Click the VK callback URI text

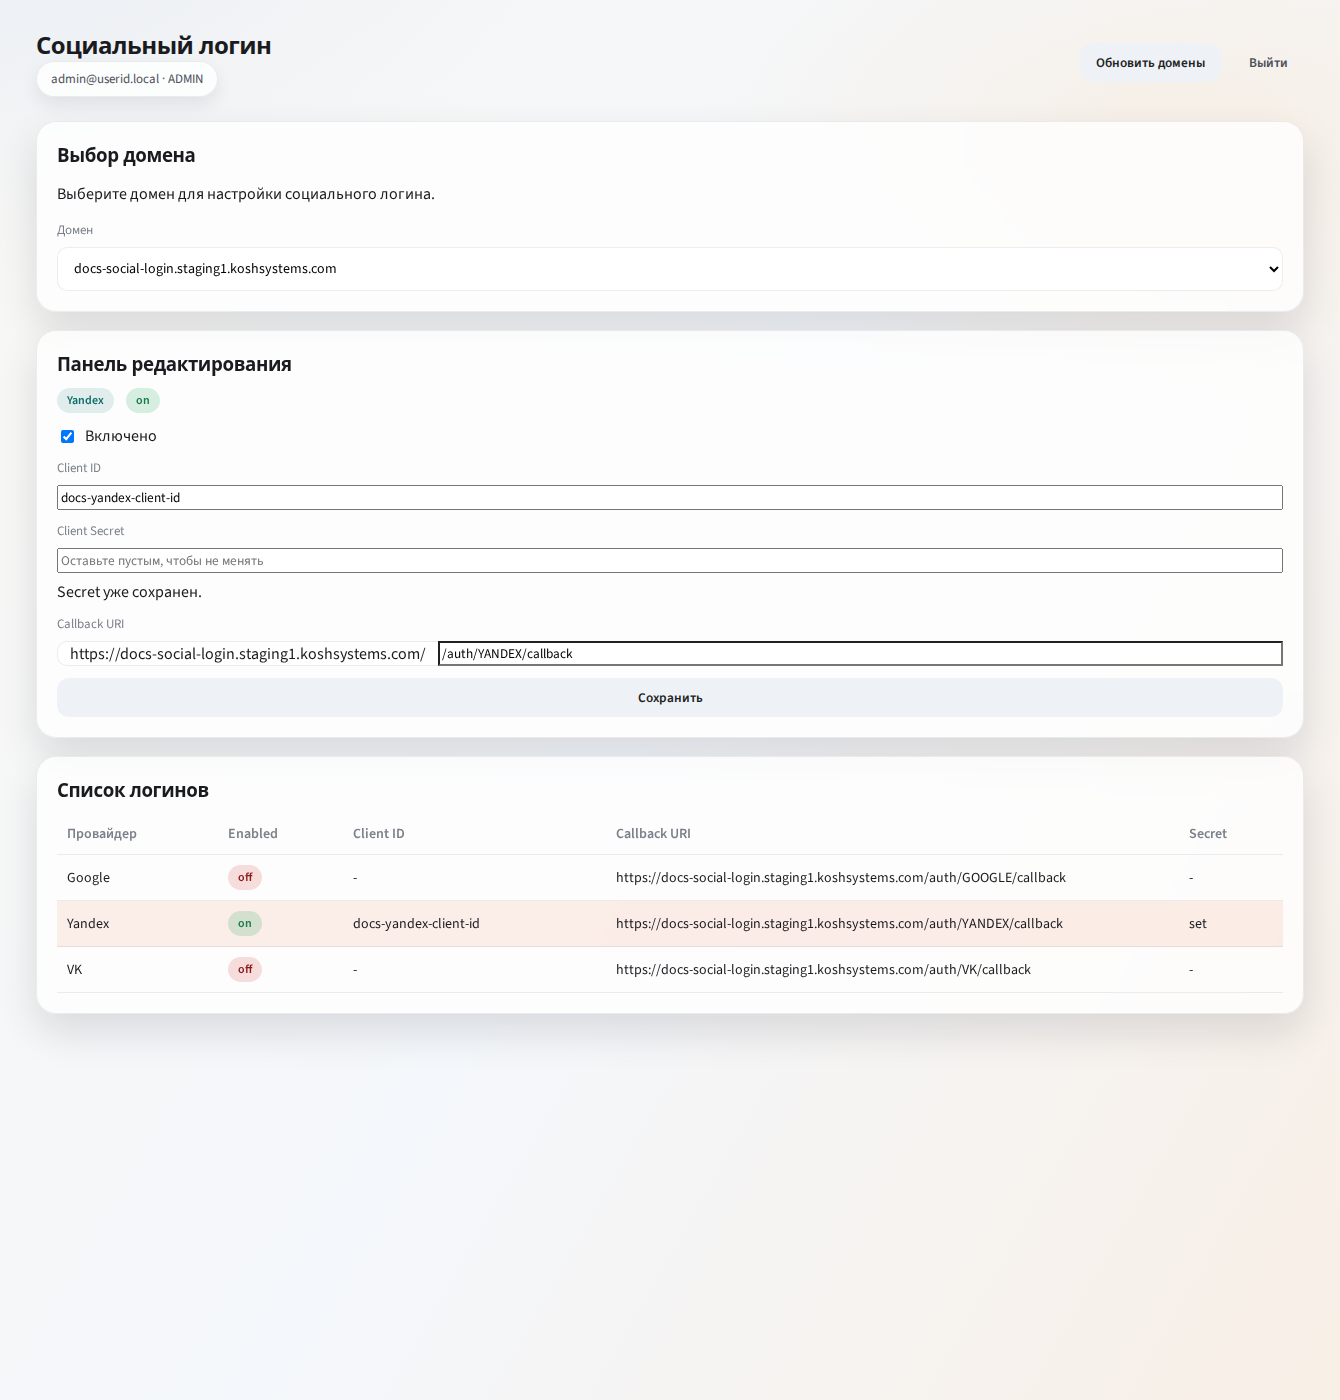(823, 970)
